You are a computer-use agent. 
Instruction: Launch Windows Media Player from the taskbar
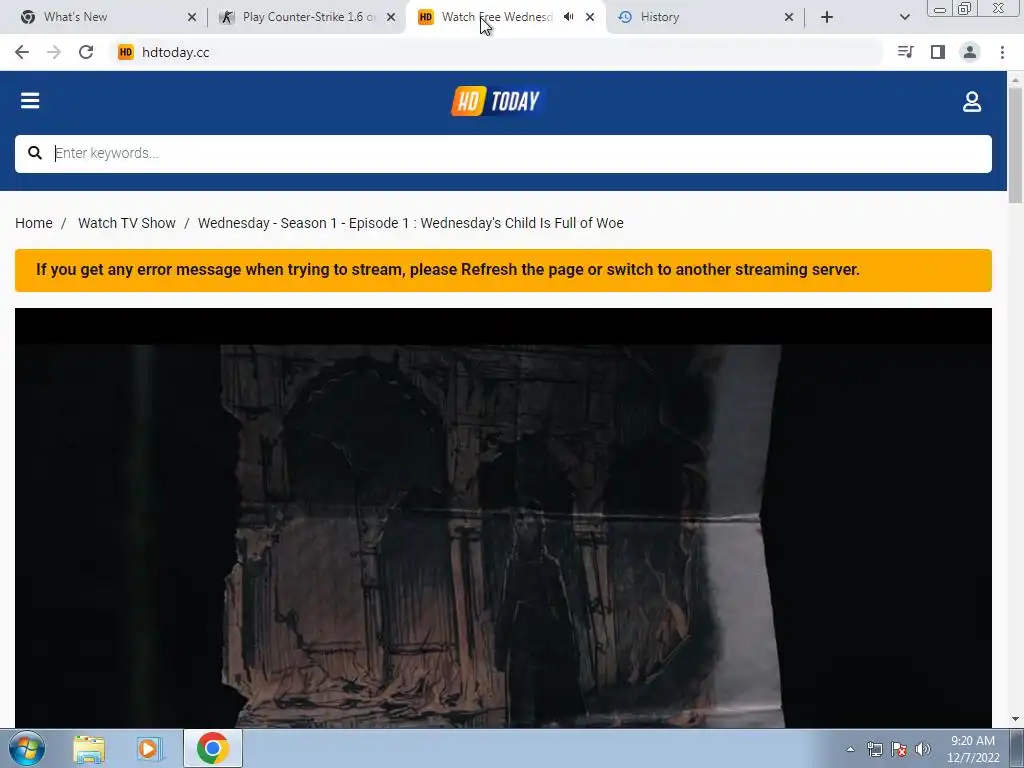150,749
